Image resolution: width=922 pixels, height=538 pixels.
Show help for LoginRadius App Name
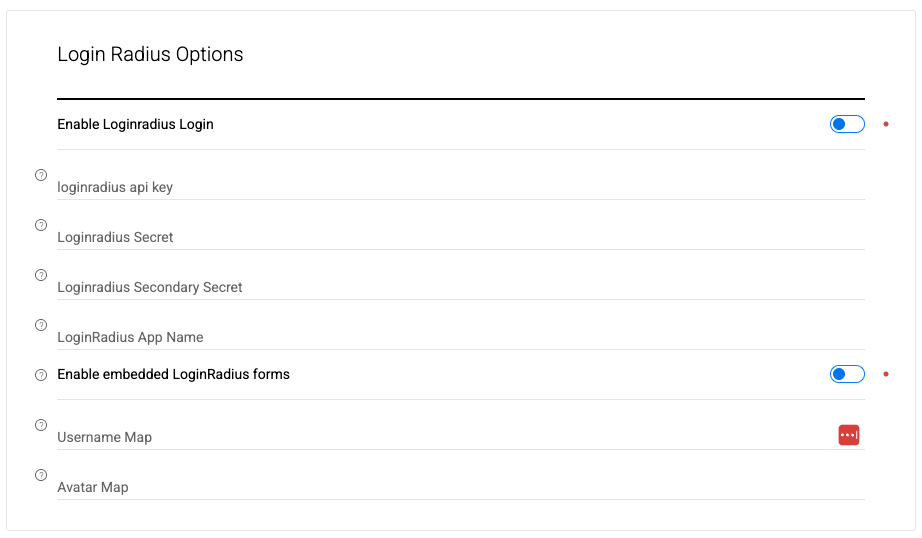pyautogui.click(x=41, y=325)
